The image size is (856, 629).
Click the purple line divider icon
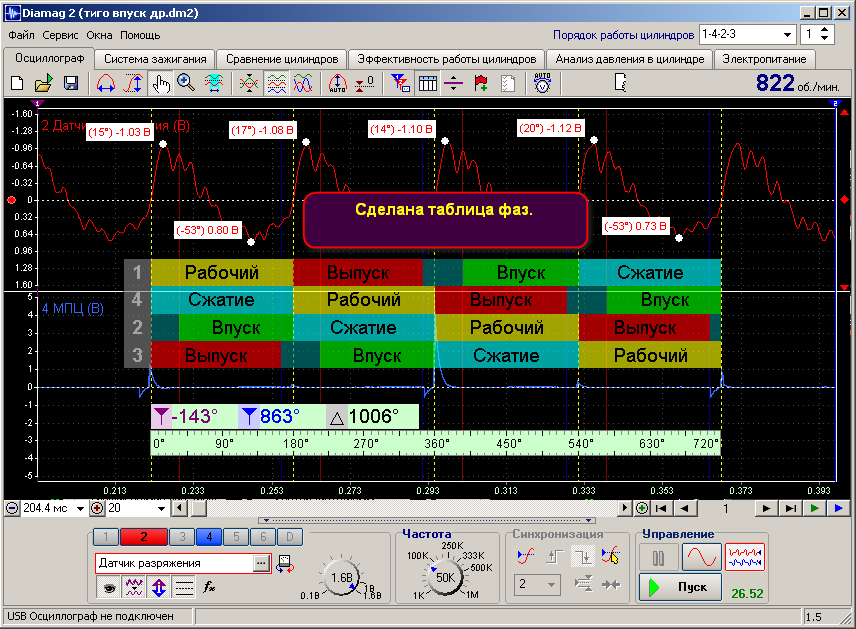pos(454,84)
